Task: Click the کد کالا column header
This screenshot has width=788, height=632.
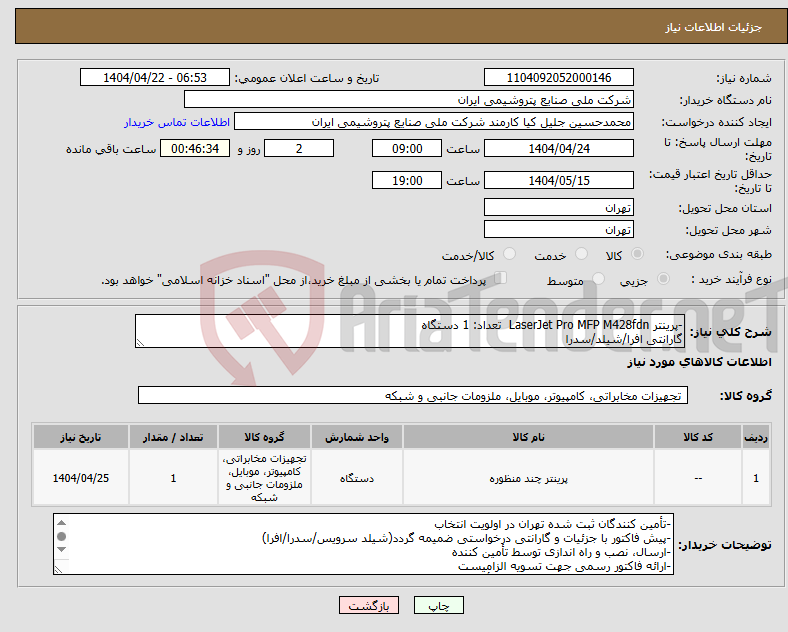Action: click(698, 437)
